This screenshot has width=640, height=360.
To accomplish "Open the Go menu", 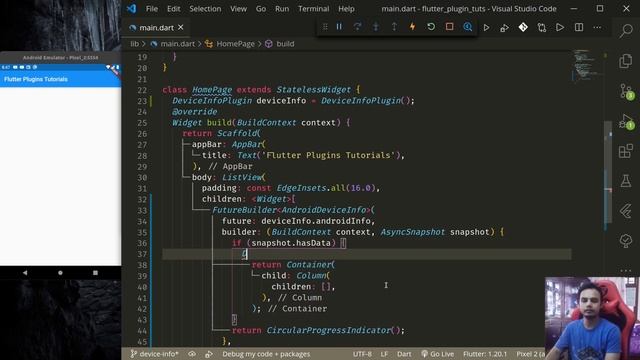I will [261, 9].
